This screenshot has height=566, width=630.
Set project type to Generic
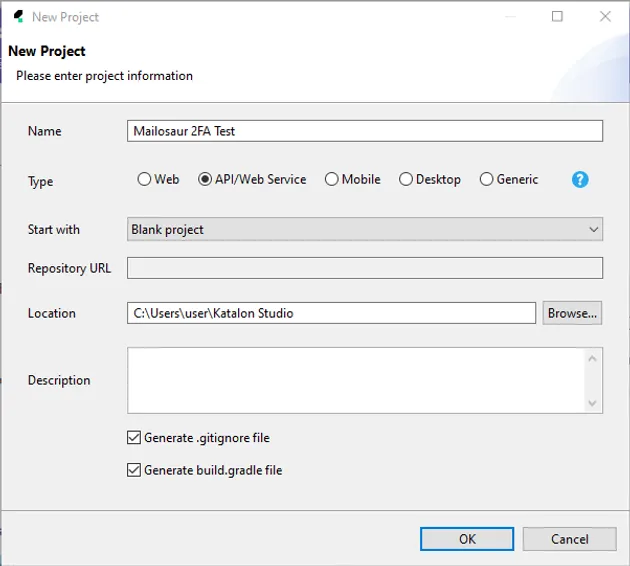coord(487,180)
